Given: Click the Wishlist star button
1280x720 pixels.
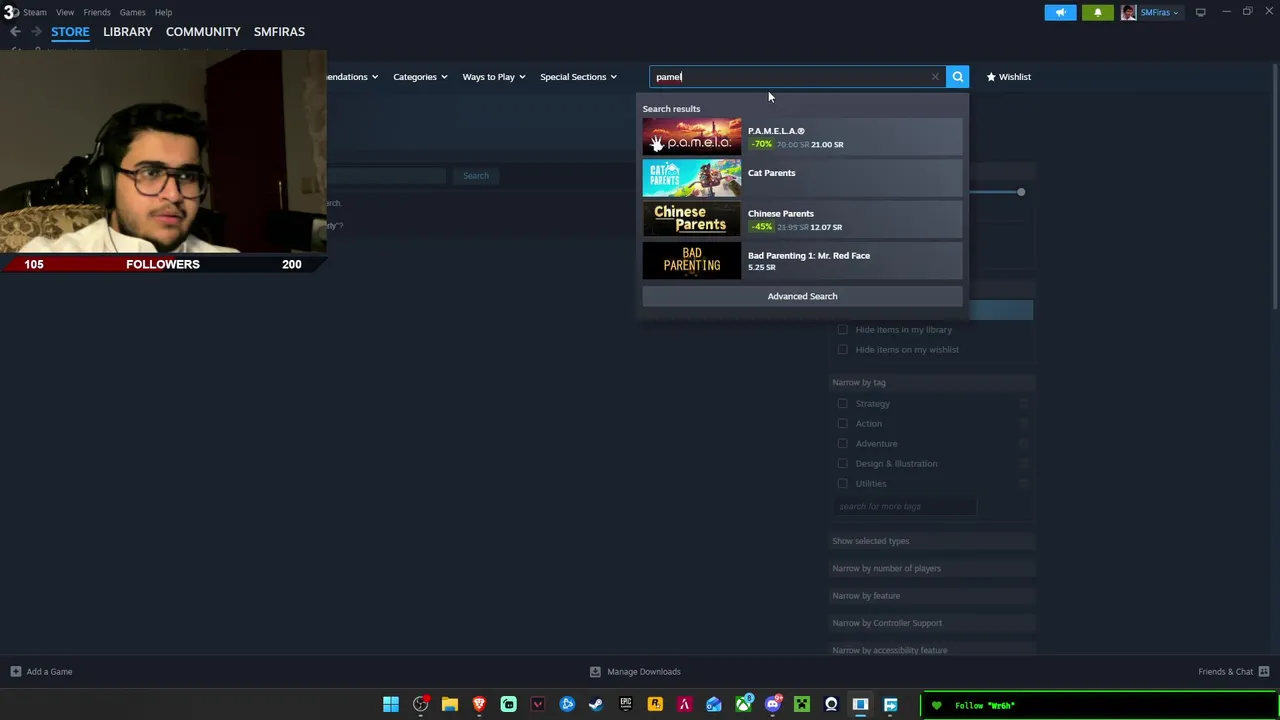Looking at the screenshot, I should pyautogui.click(x=1008, y=77).
